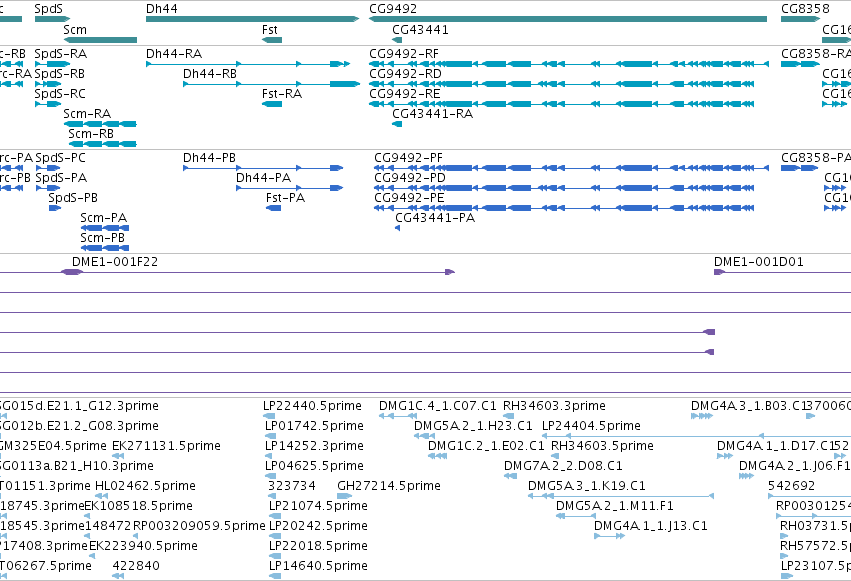Viewport: 851px width, 581px height.
Task: Select transcript Dh44-RB
Action: tap(271, 84)
